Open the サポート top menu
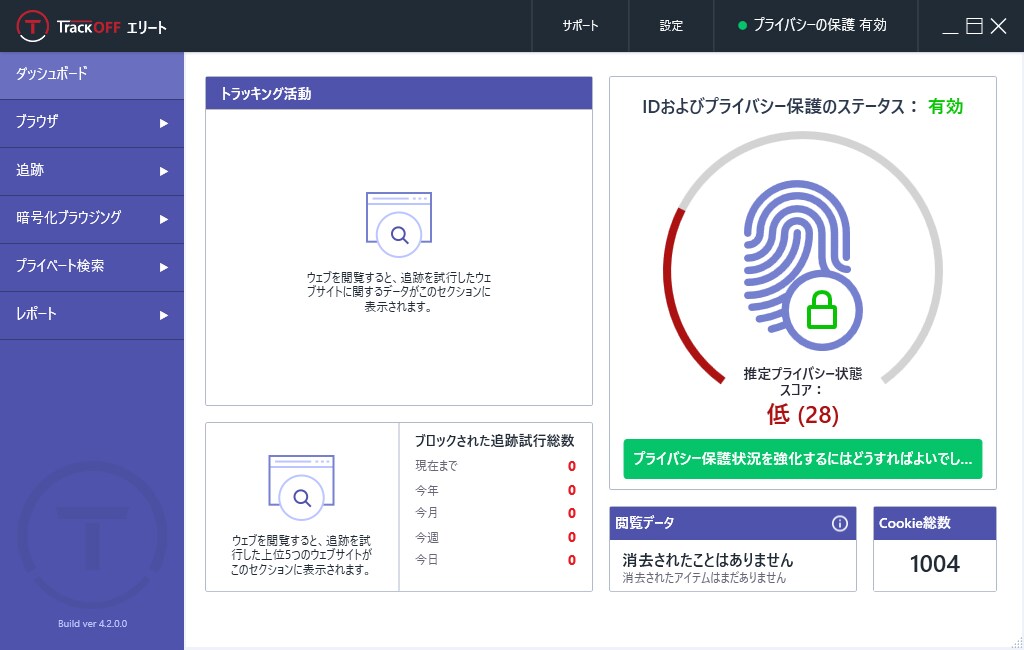This screenshot has height=650, width=1024. (x=580, y=25)
